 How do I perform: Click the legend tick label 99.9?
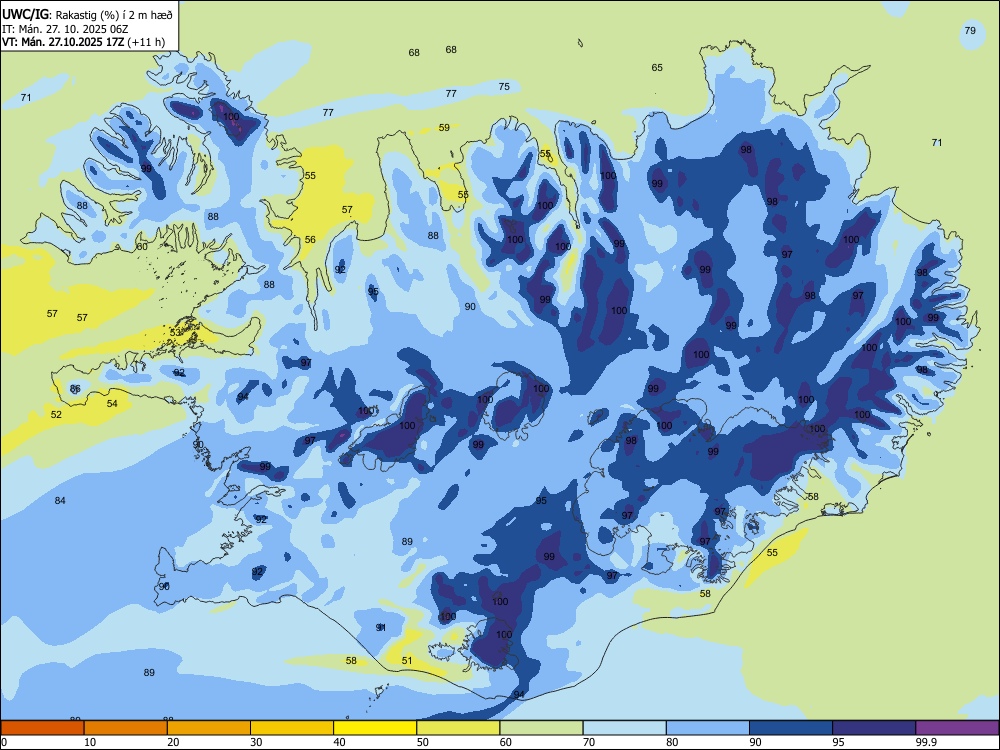point(926,742)
